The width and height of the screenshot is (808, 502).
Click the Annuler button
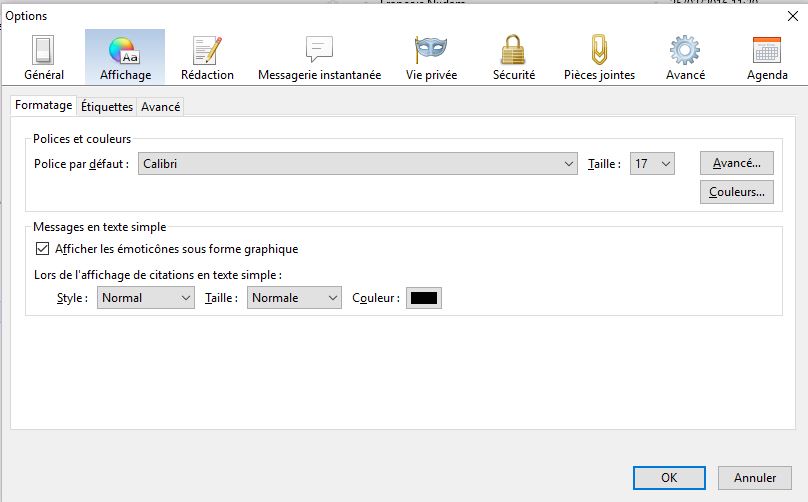click(x=754, y=478)
